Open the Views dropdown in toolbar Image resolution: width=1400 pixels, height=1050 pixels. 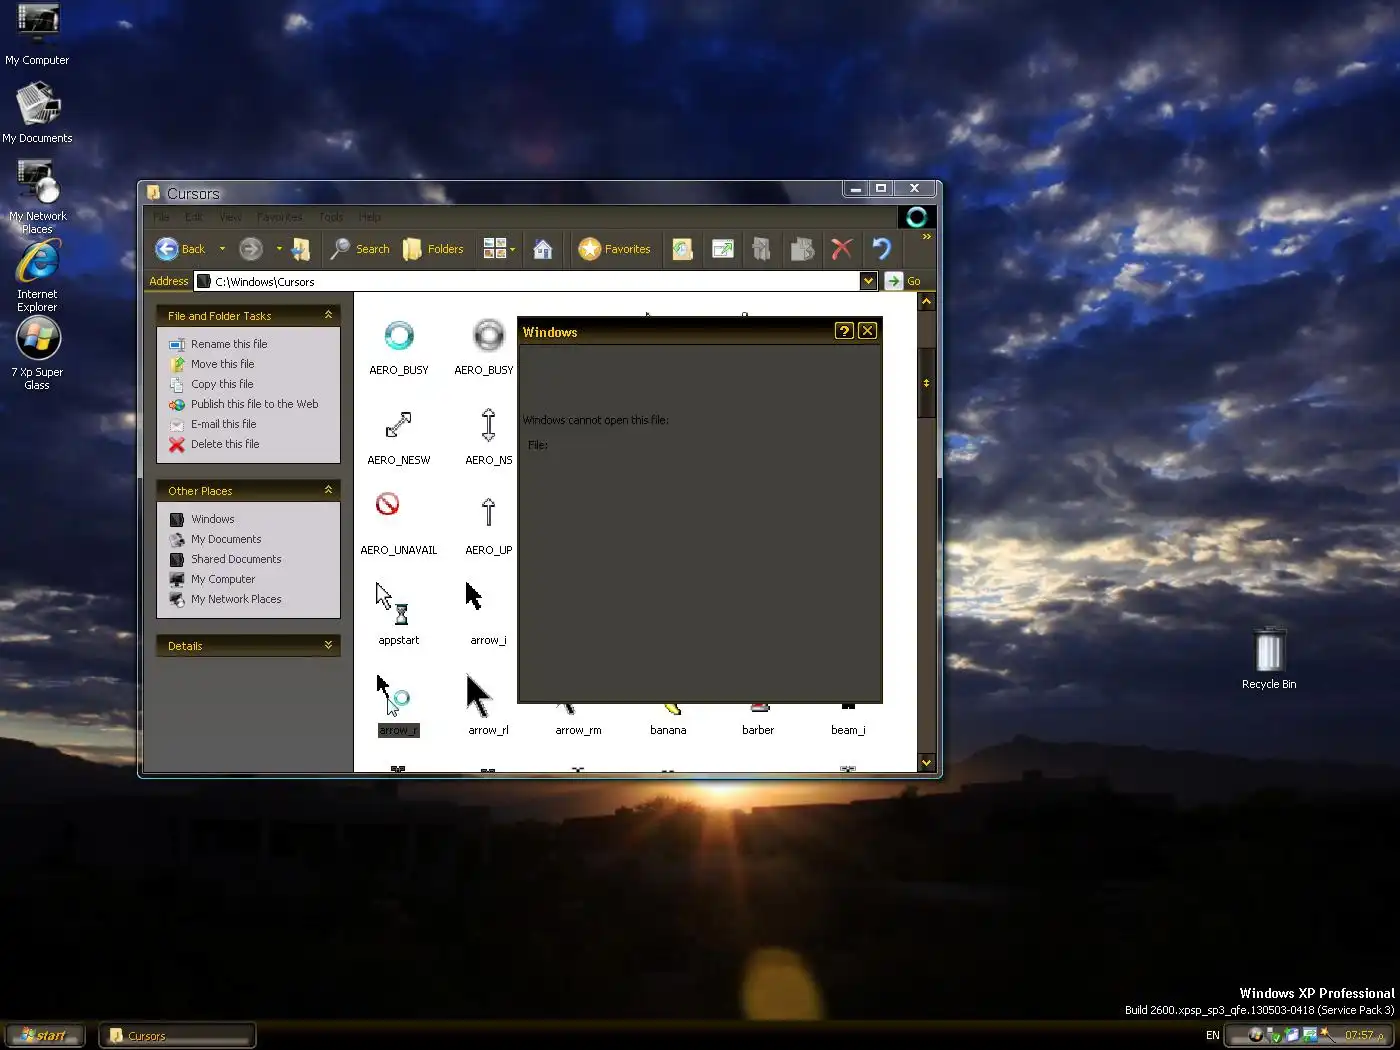(x=499, y=249)
